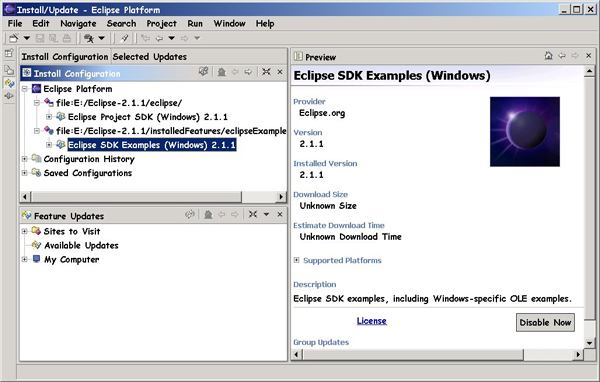Open the File menu
This screenshot has width=600, height=382.
point(15,24)
